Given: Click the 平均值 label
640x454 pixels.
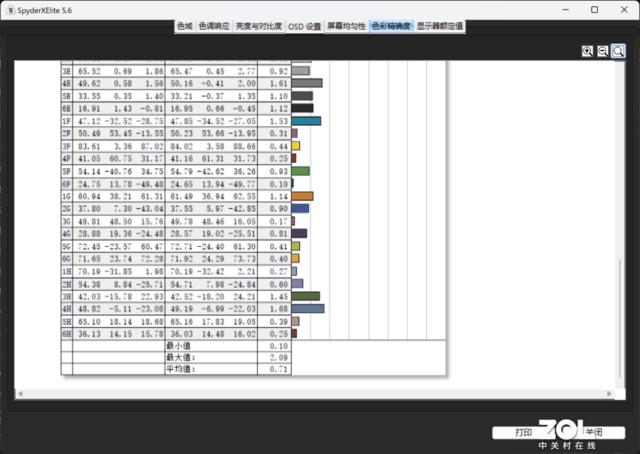Looking at the screenshot, I should [180, 369].
